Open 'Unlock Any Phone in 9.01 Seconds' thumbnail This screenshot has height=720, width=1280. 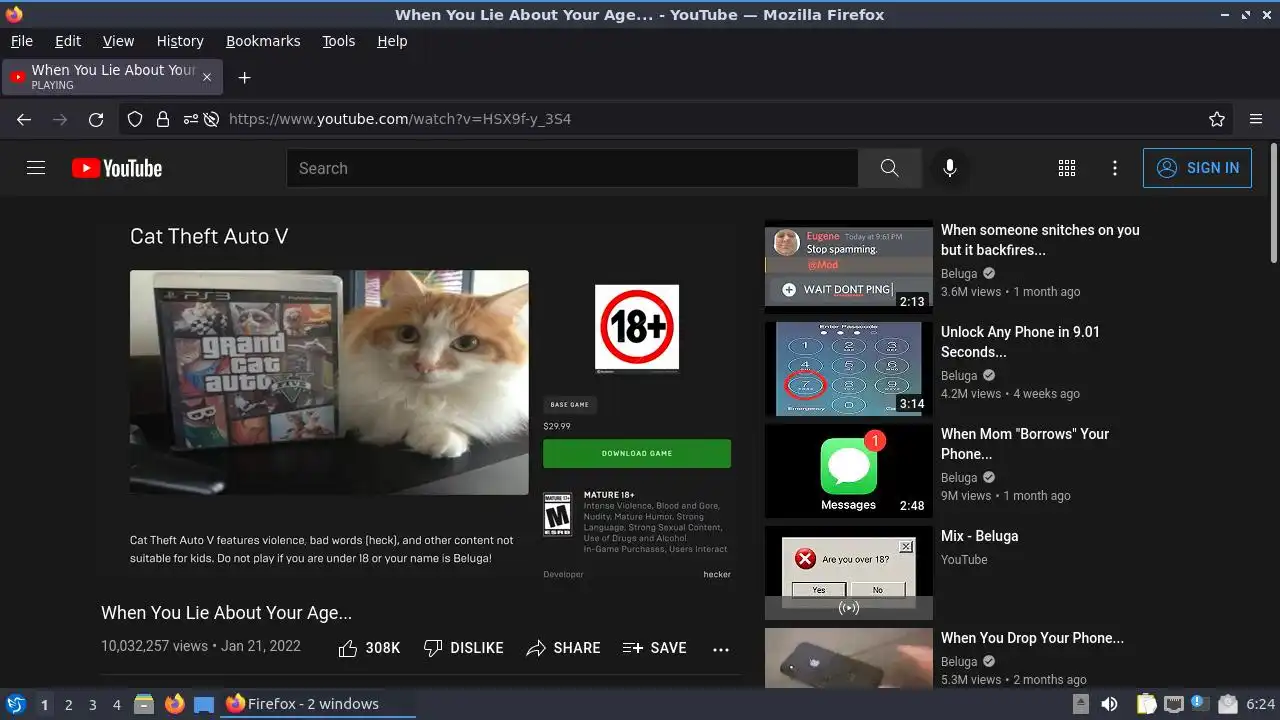[x=848, y=369]
